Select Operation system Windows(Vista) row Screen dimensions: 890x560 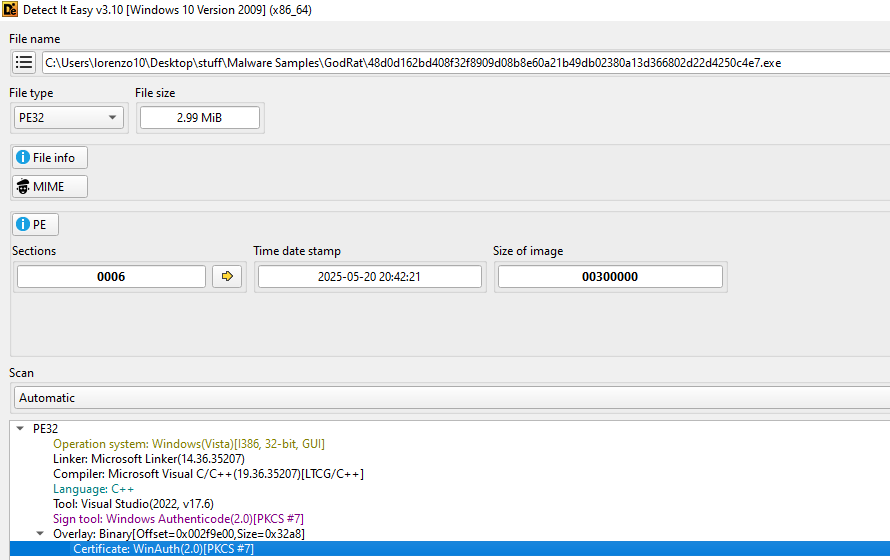(189, 444)
